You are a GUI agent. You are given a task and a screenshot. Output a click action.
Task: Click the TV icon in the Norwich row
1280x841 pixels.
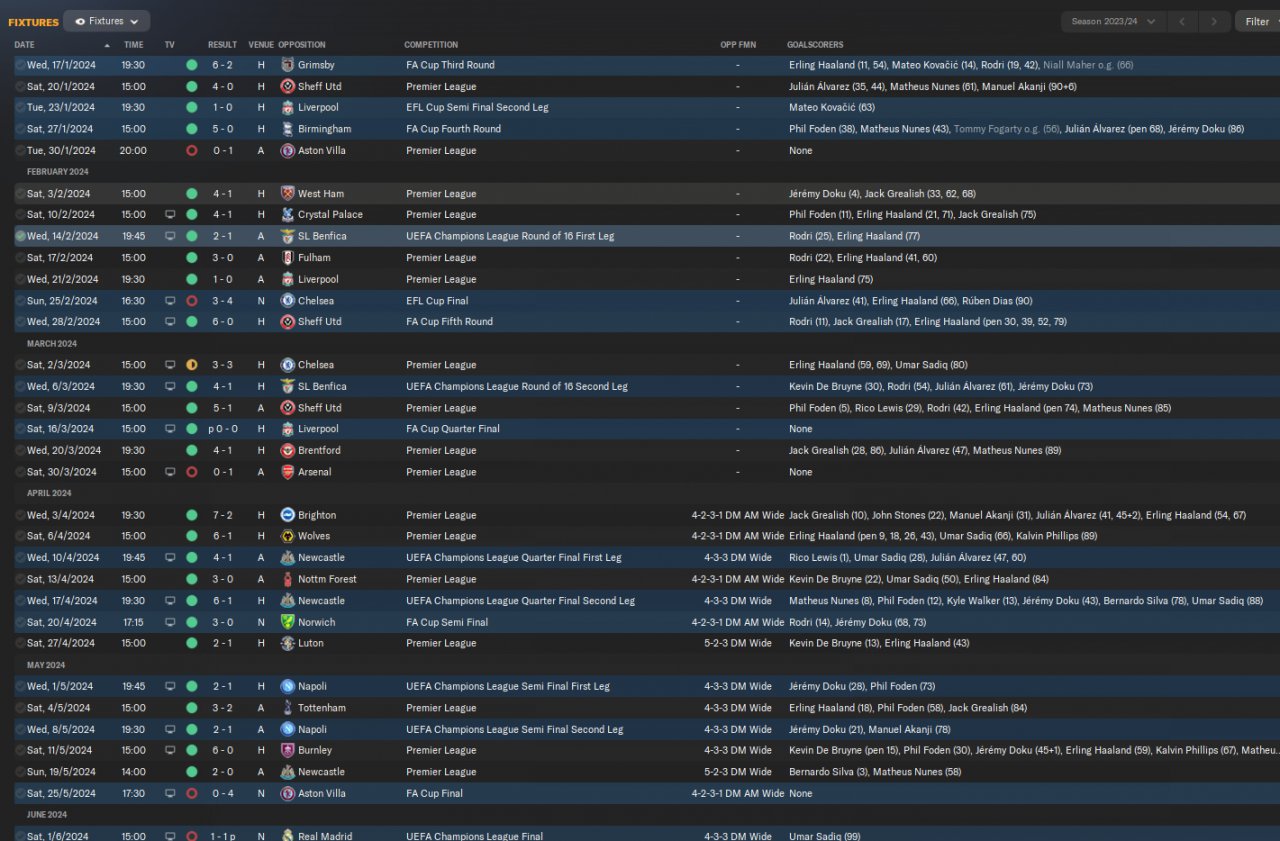[x=170, y=622]
